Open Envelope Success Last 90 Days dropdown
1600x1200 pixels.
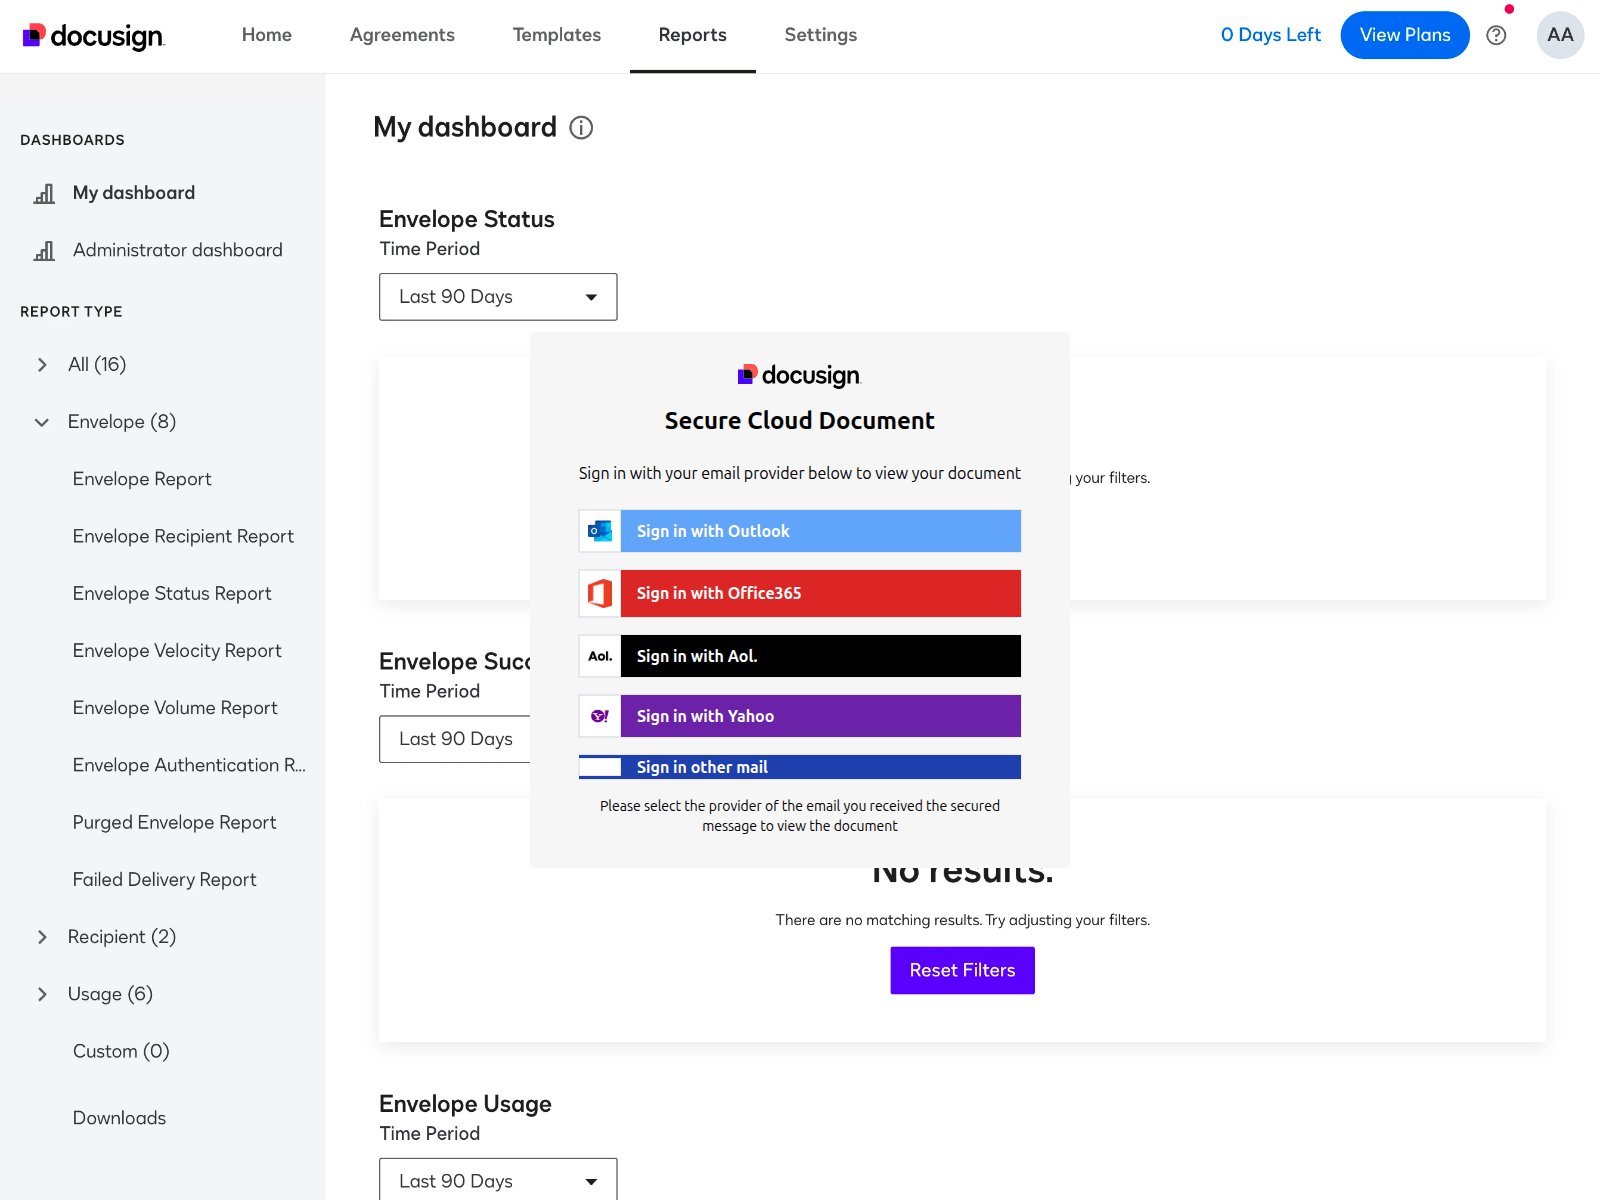coord(455,739)
